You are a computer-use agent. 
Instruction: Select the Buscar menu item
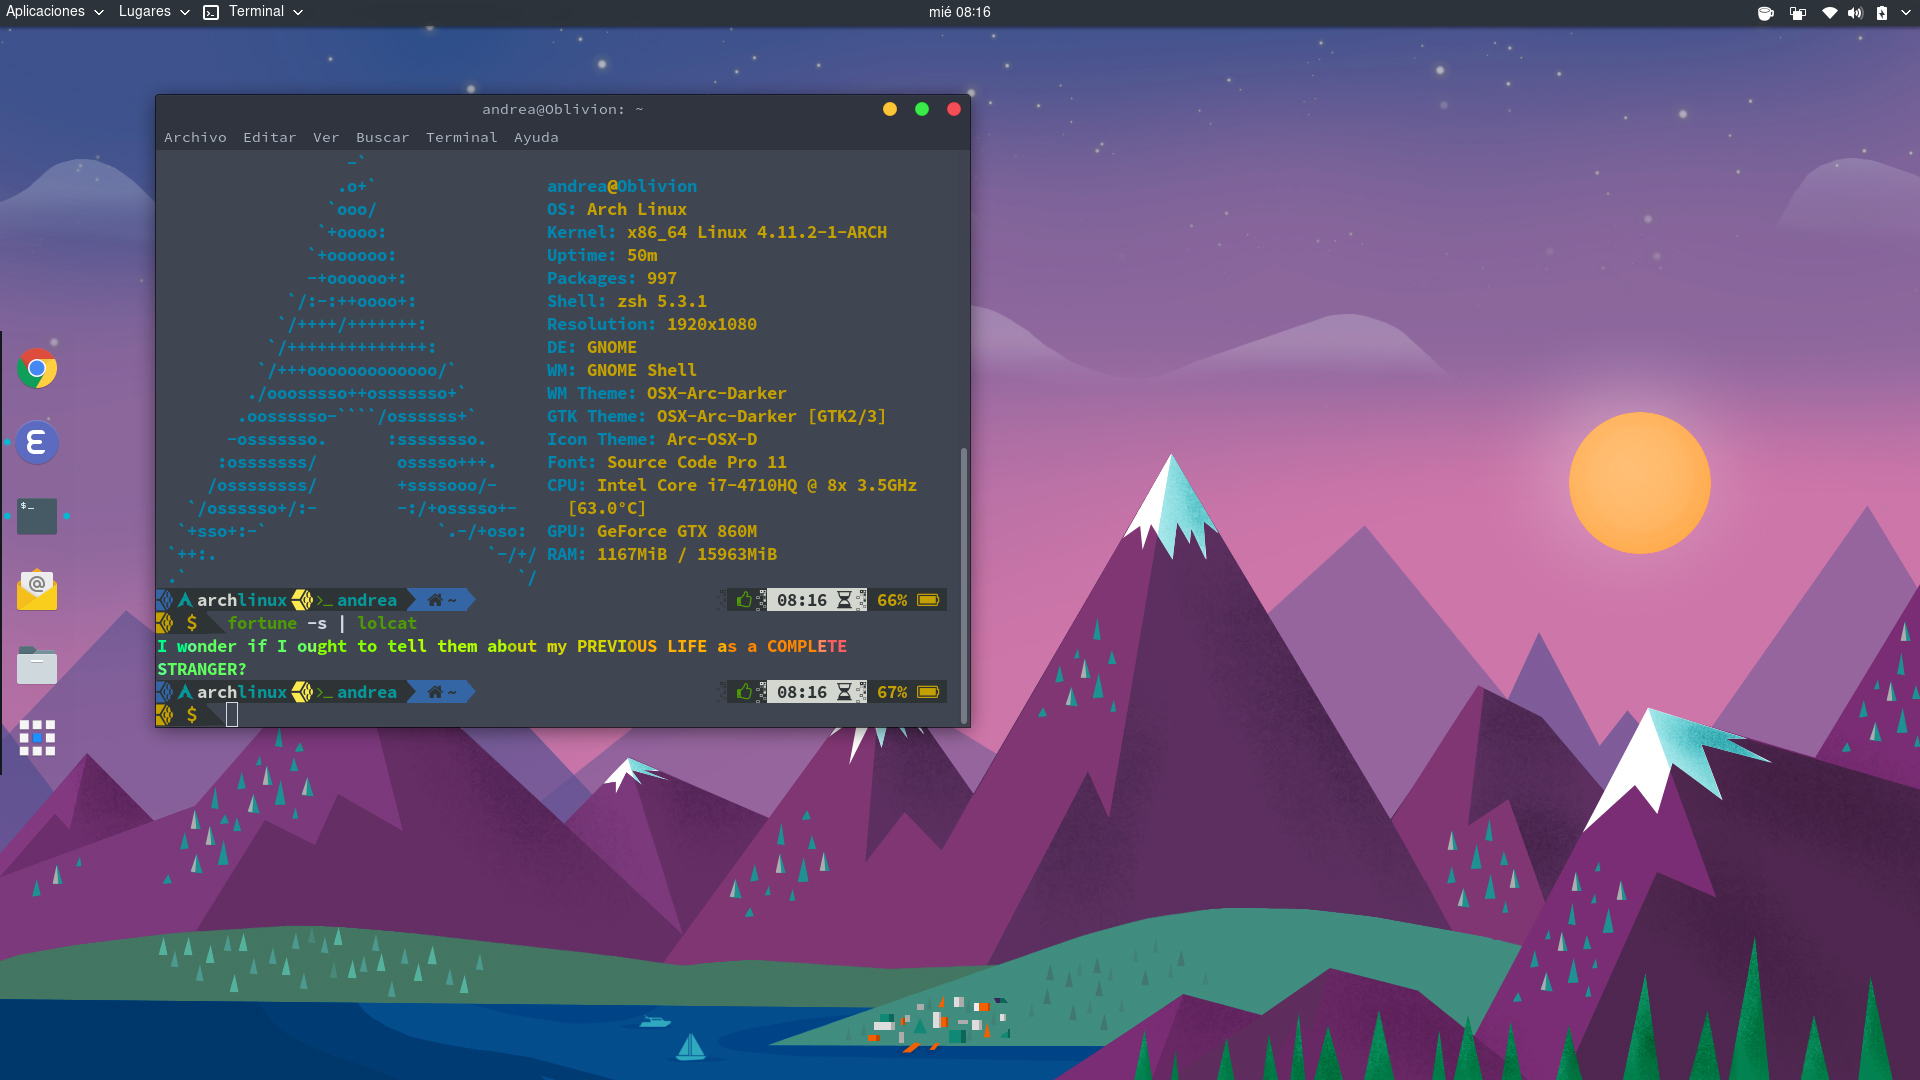tap(383, 137)
